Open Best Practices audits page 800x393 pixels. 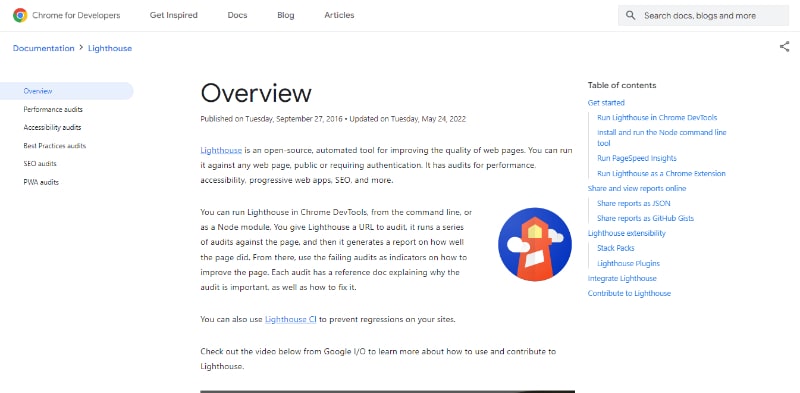point(55,146)
